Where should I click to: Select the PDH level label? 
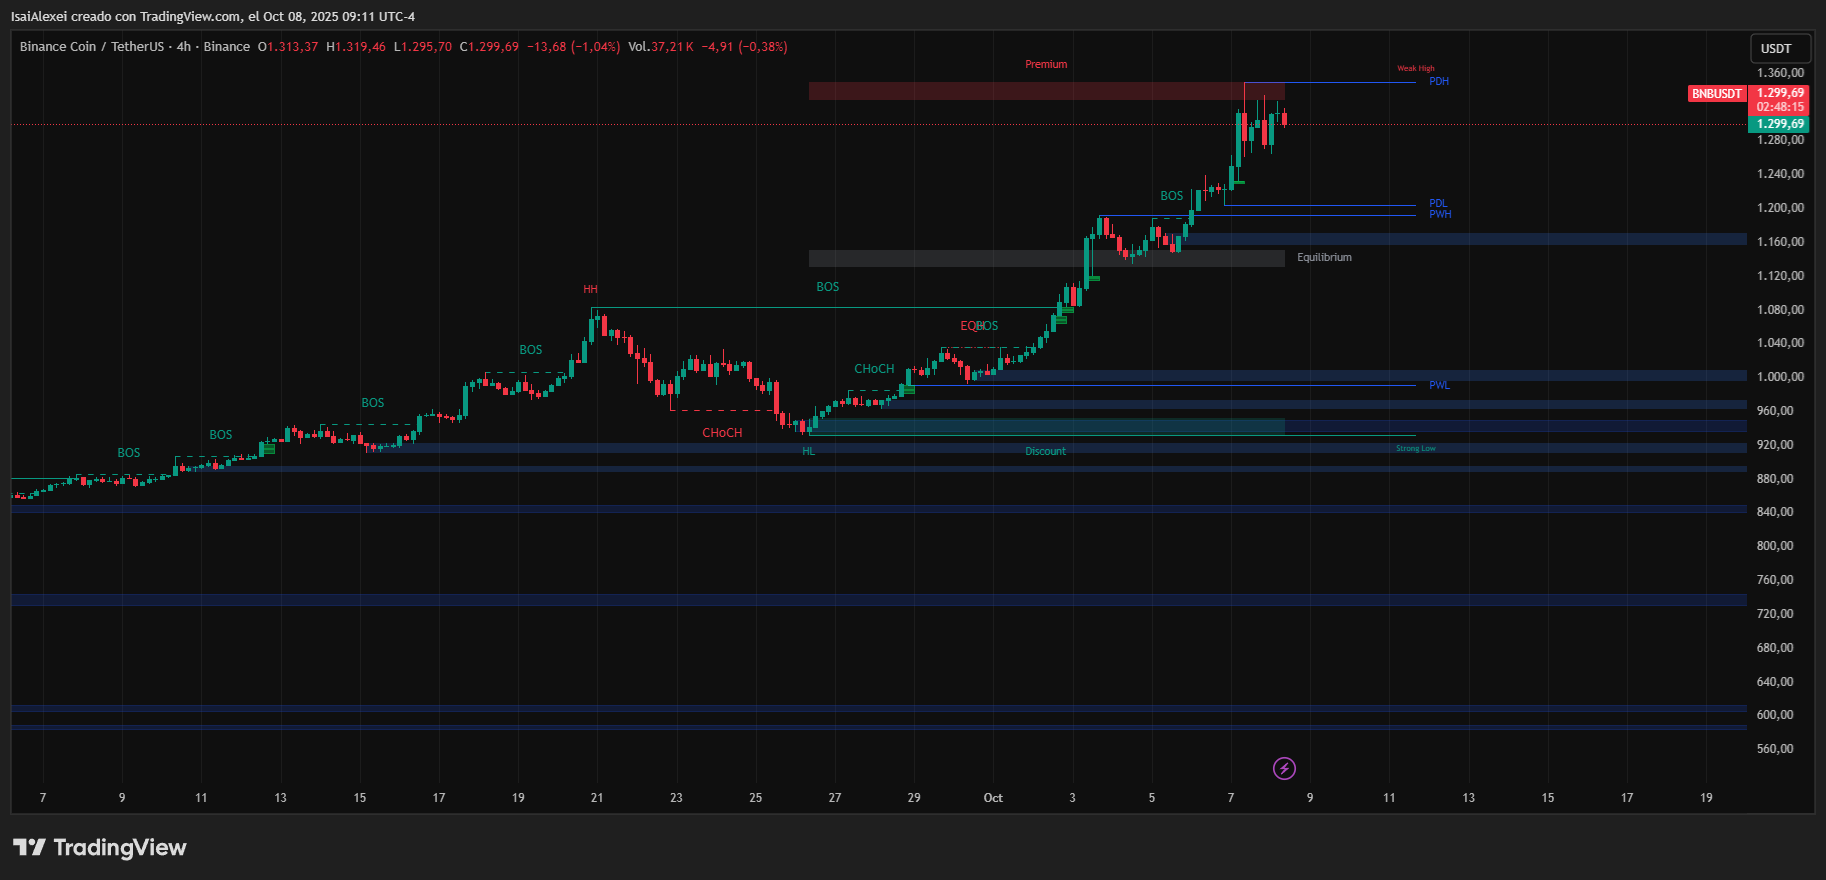click(1438, 82)
